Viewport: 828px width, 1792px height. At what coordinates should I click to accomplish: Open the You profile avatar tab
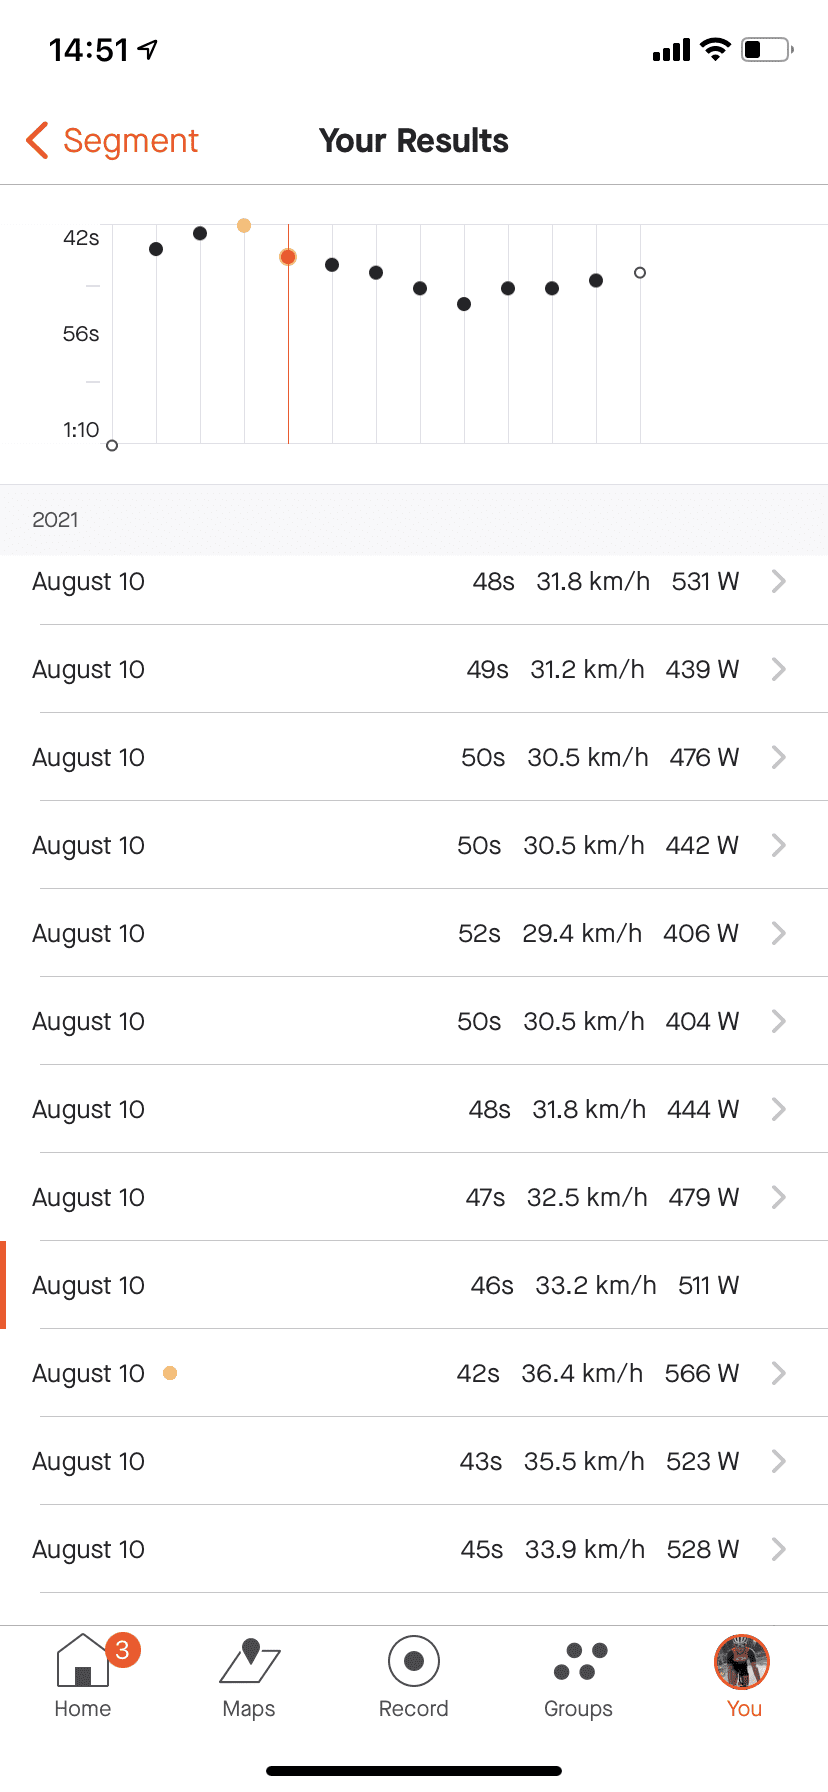742,1661
